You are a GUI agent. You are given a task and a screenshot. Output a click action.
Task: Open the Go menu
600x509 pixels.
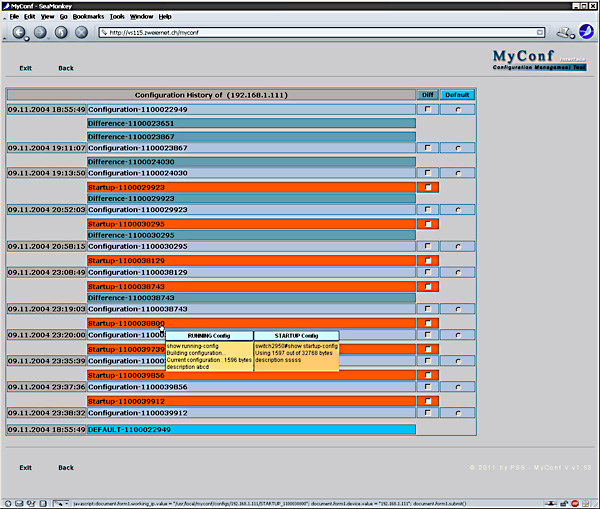[64, 16]
